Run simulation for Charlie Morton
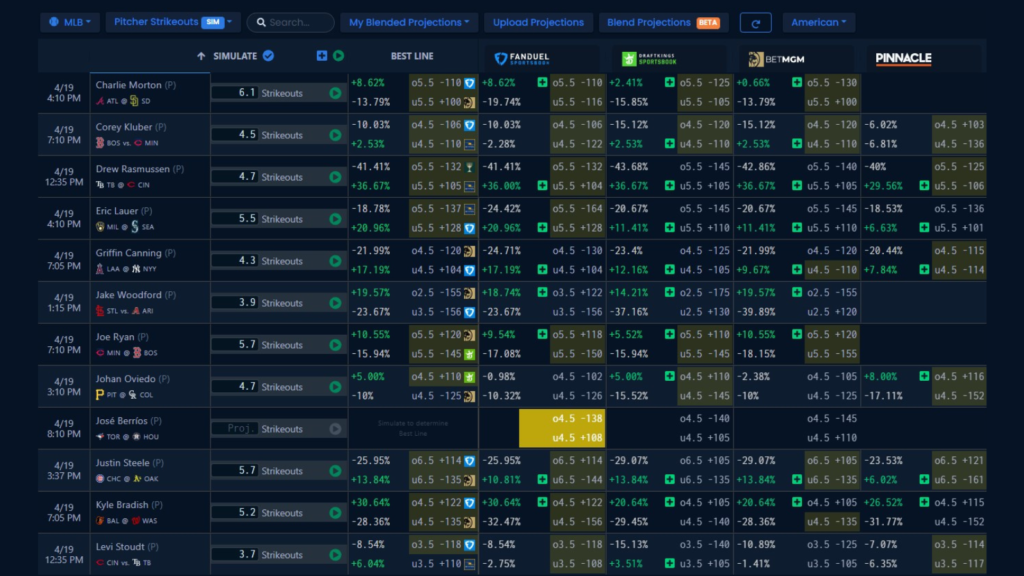This screenshot has width=1024, height=576. click(x=335, y=93)
